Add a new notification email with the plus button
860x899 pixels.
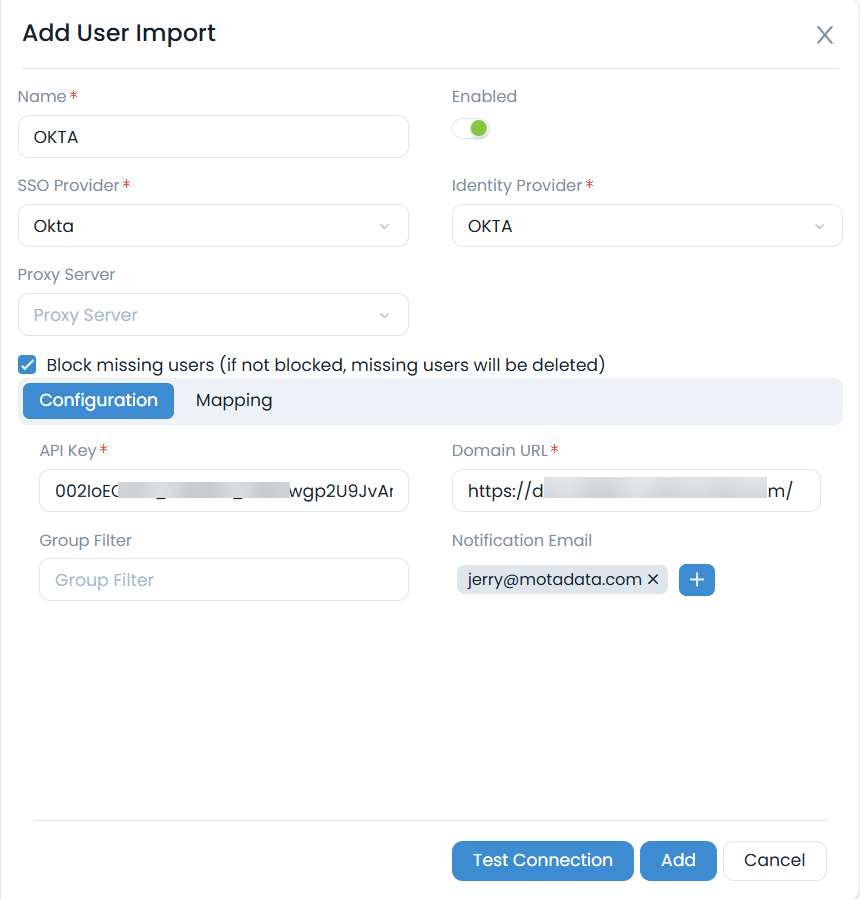[x=696, y=580]
